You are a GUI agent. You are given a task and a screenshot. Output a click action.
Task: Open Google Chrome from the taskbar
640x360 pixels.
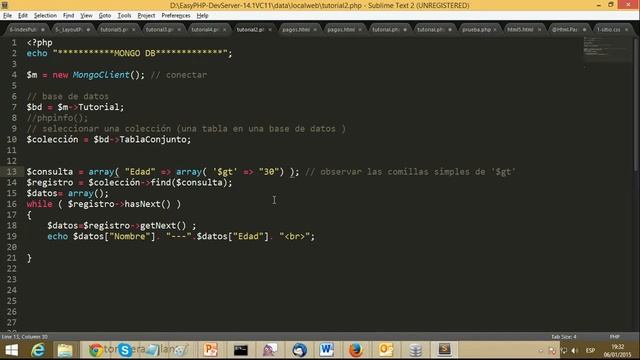(96, 350)
